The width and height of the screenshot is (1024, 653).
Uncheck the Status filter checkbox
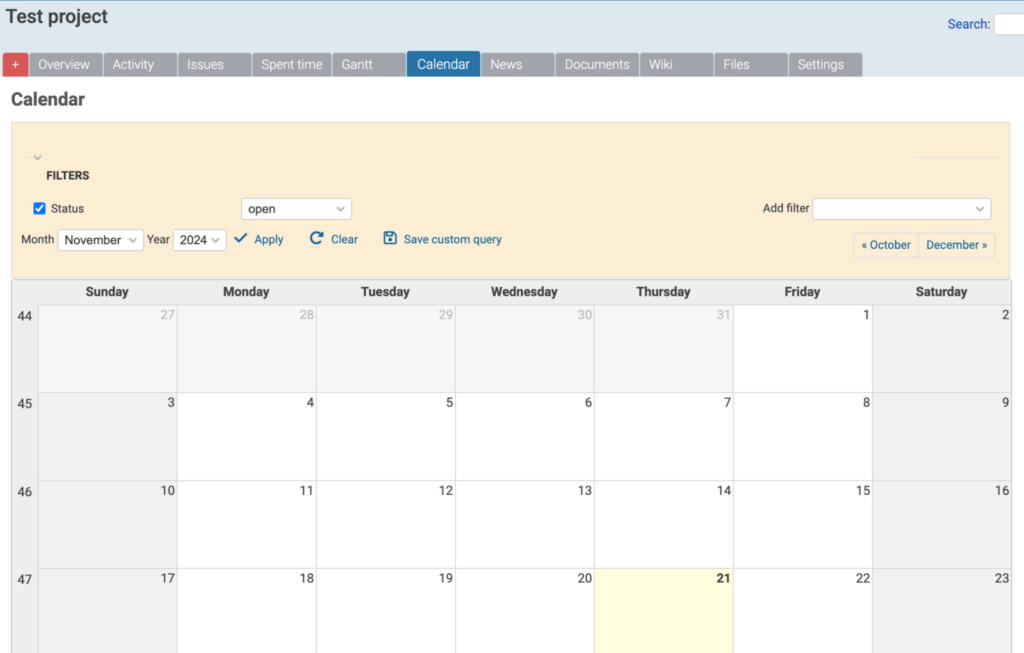[39, 208]
